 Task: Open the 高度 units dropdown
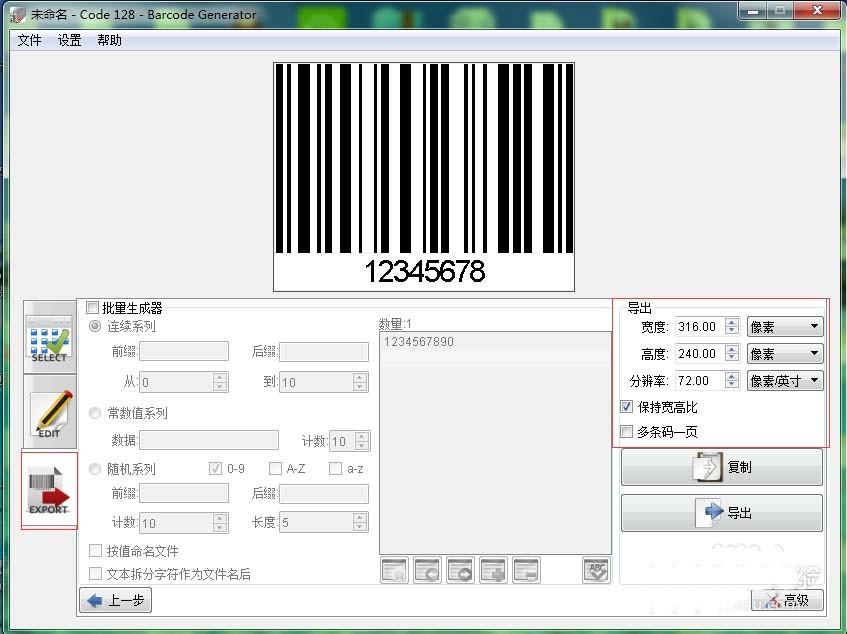pos(785,353)
